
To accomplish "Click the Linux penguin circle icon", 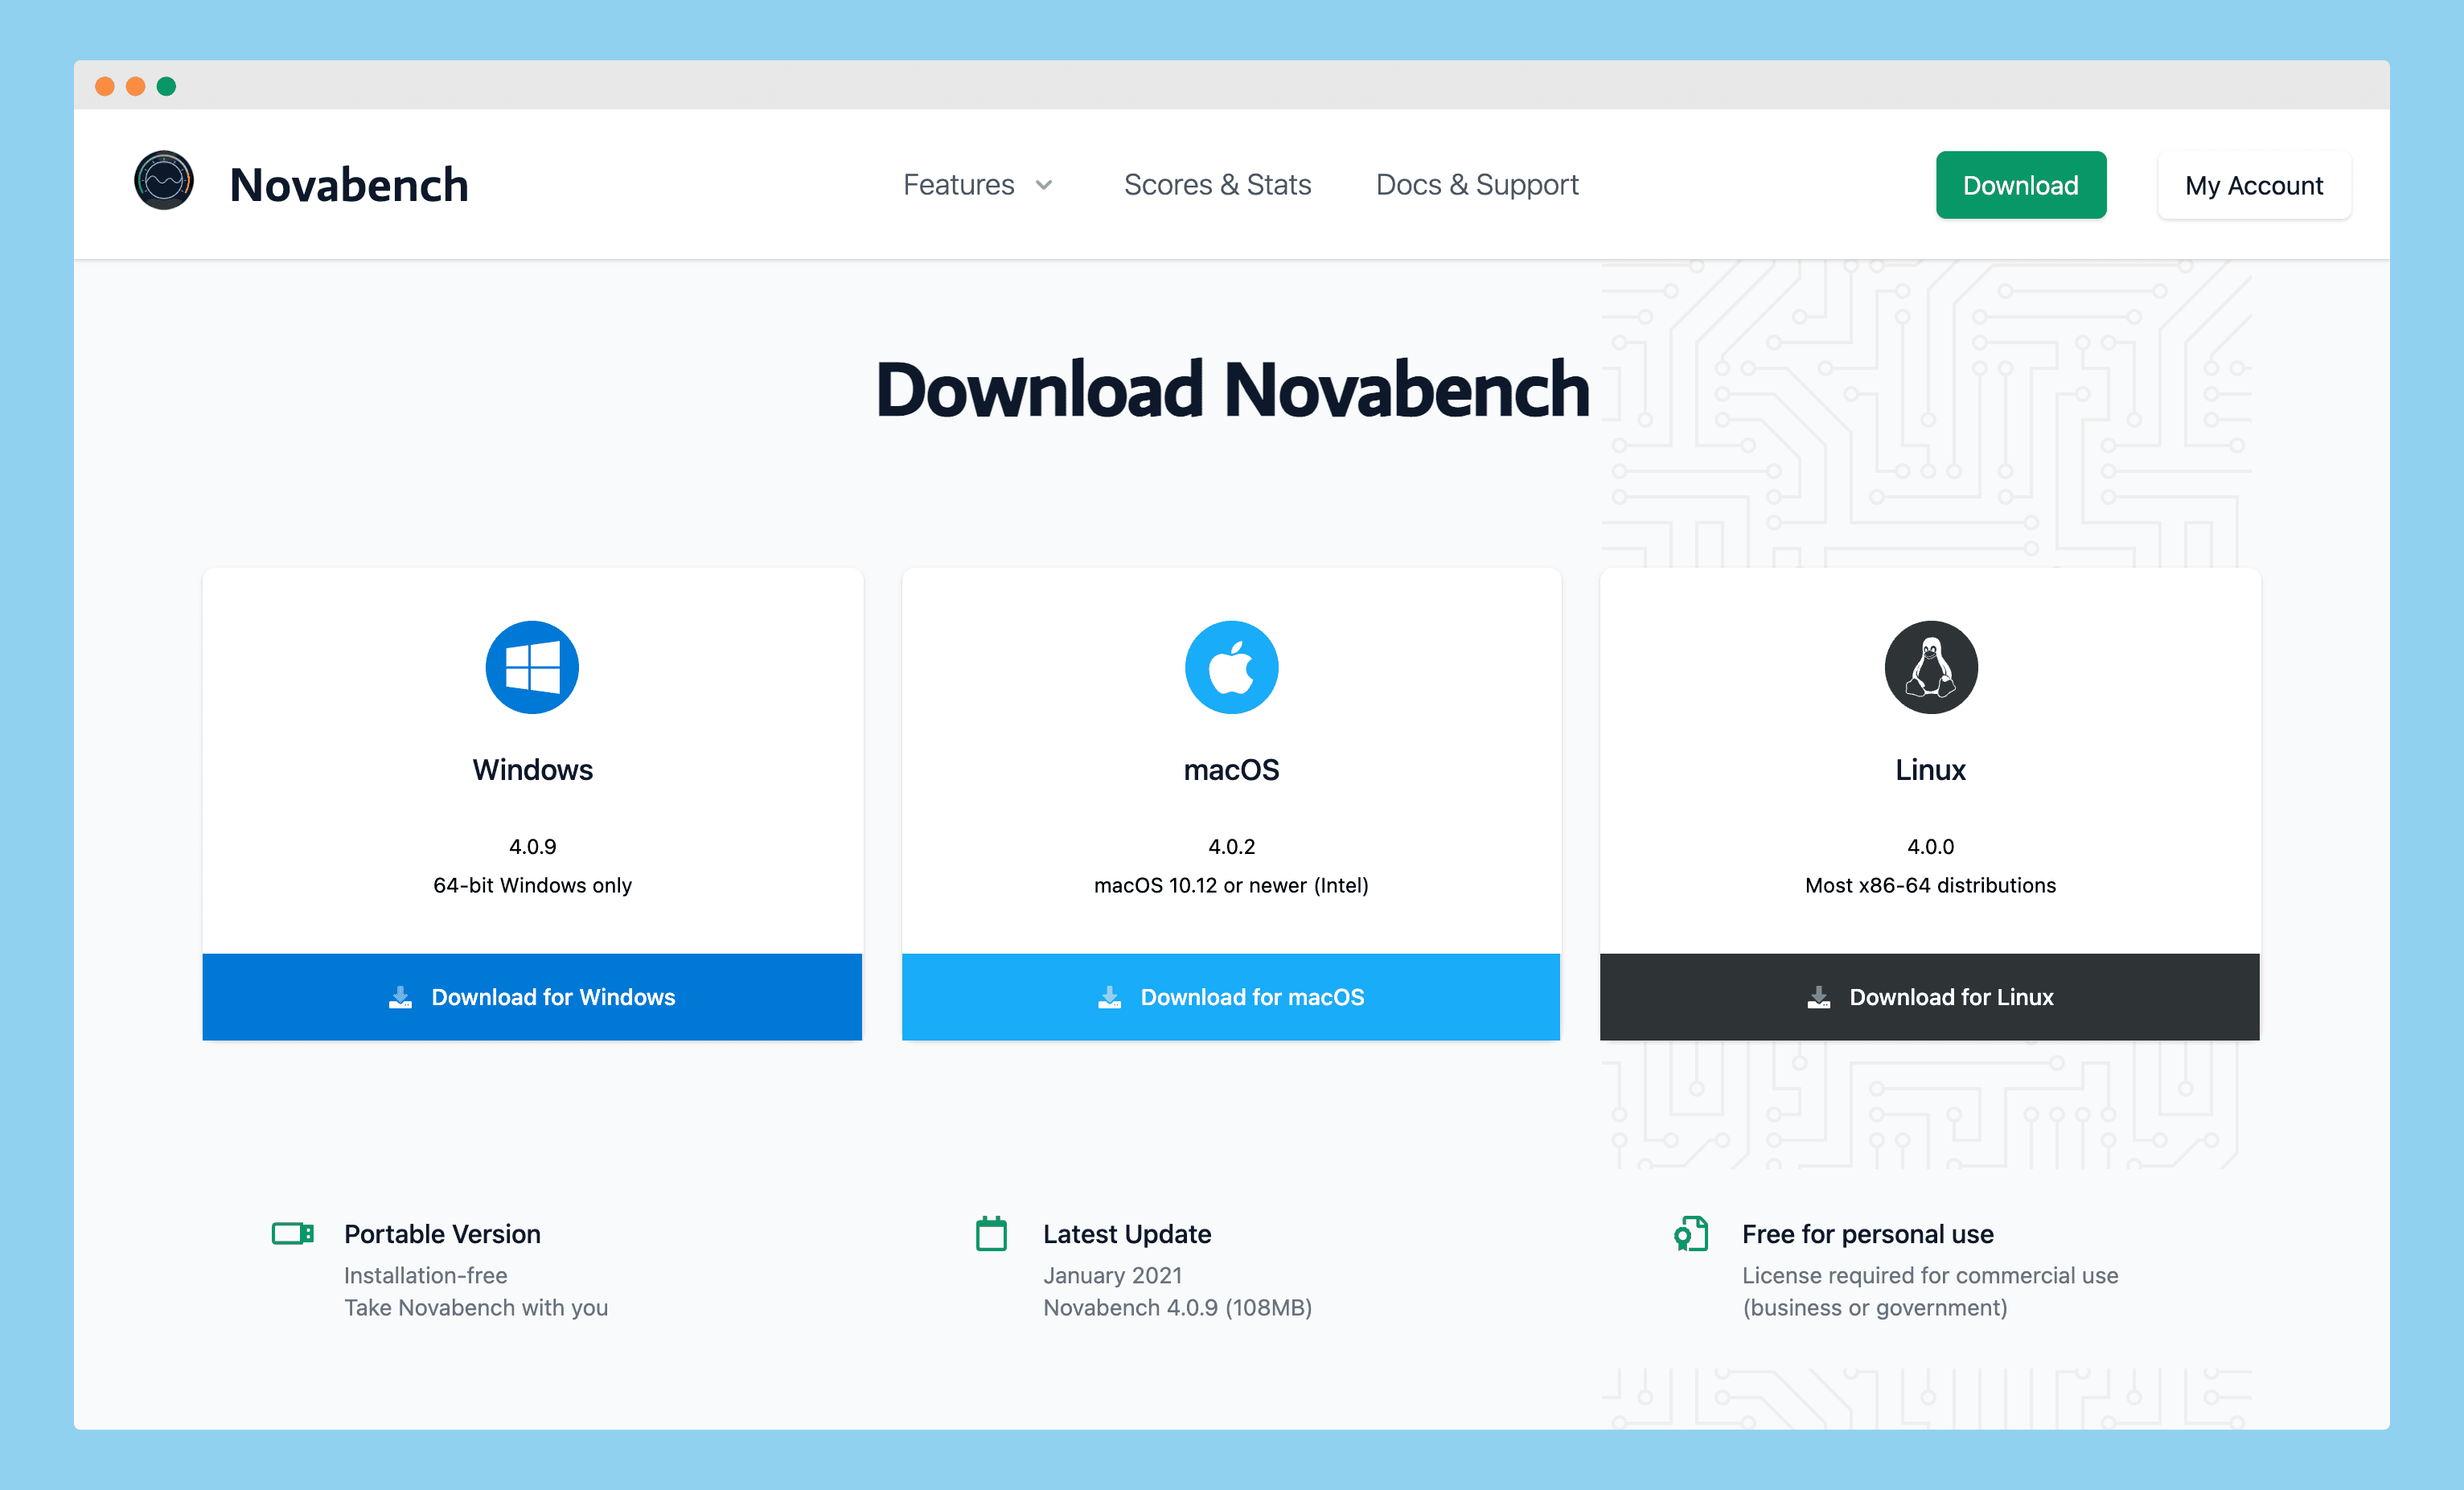I will pyautogui.click(x=1930, y=667).
